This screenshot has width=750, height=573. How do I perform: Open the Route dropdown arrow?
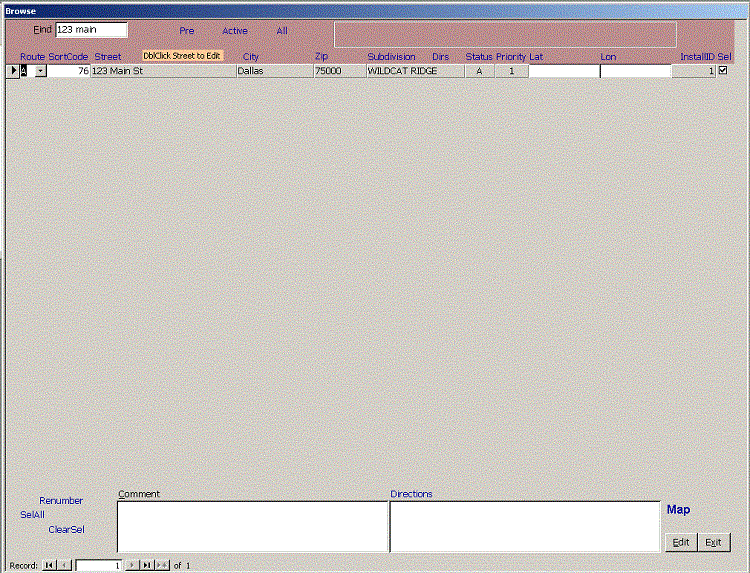point(40,71)
